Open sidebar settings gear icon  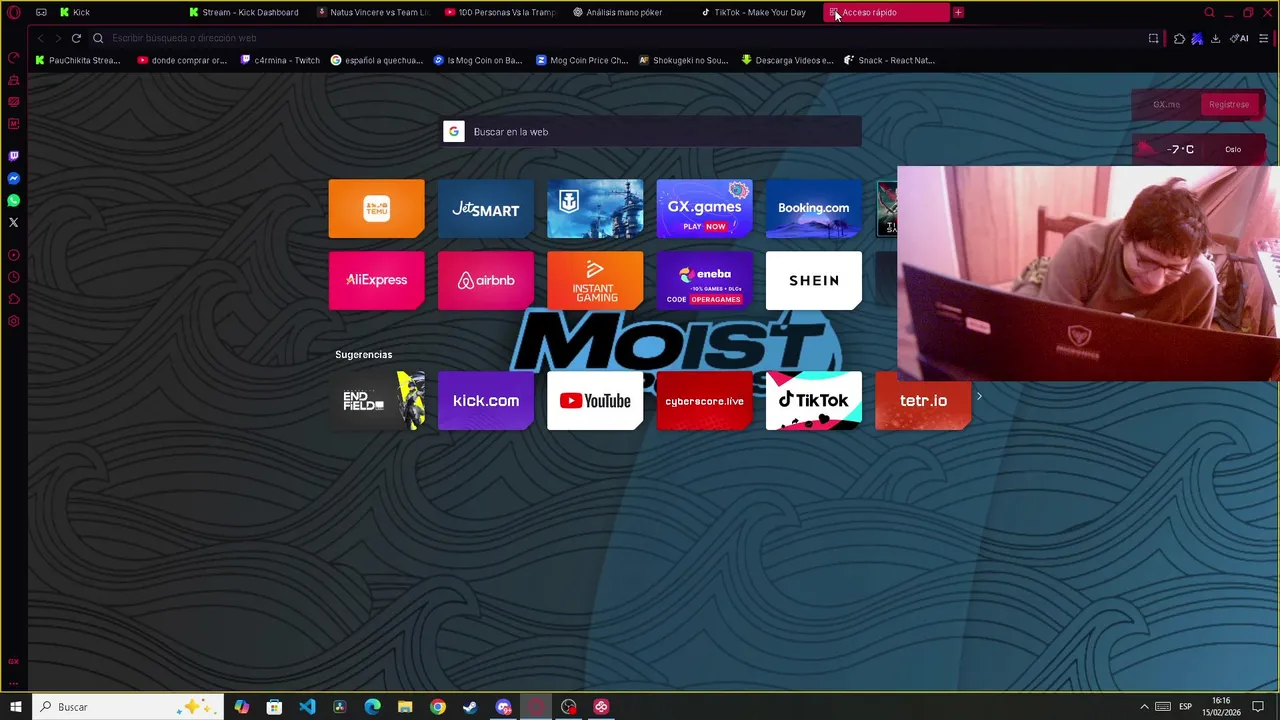(14, 321)
